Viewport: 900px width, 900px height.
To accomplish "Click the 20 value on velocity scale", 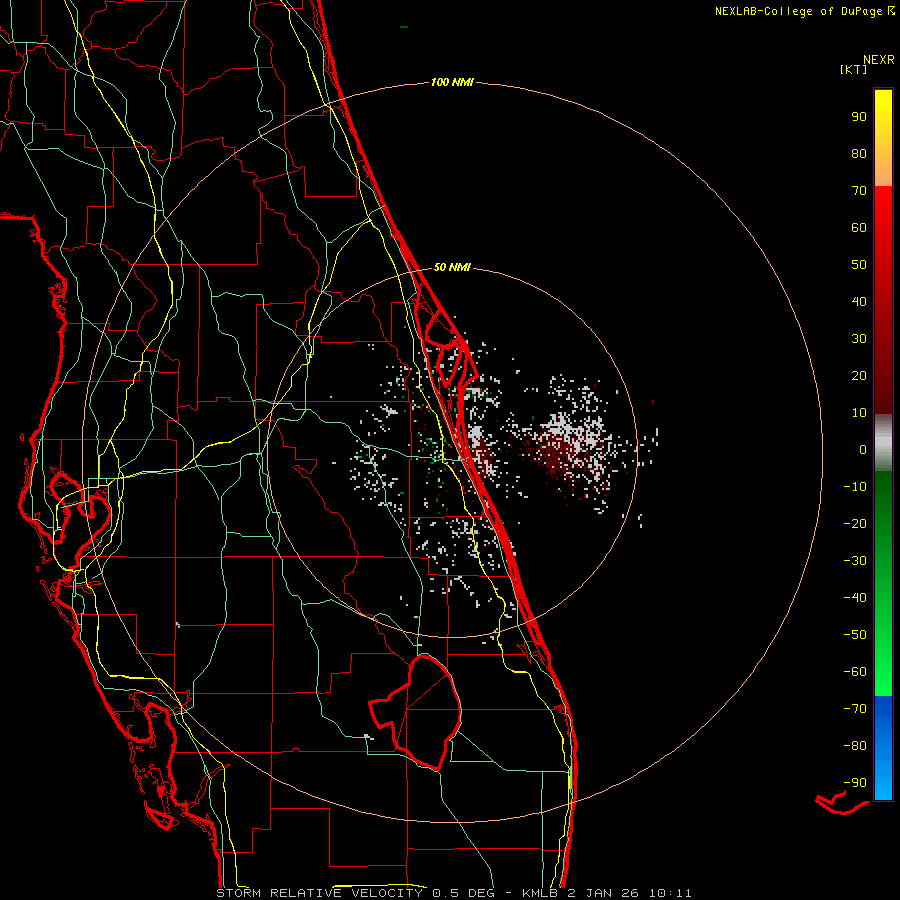I will (x=859, y=375).
